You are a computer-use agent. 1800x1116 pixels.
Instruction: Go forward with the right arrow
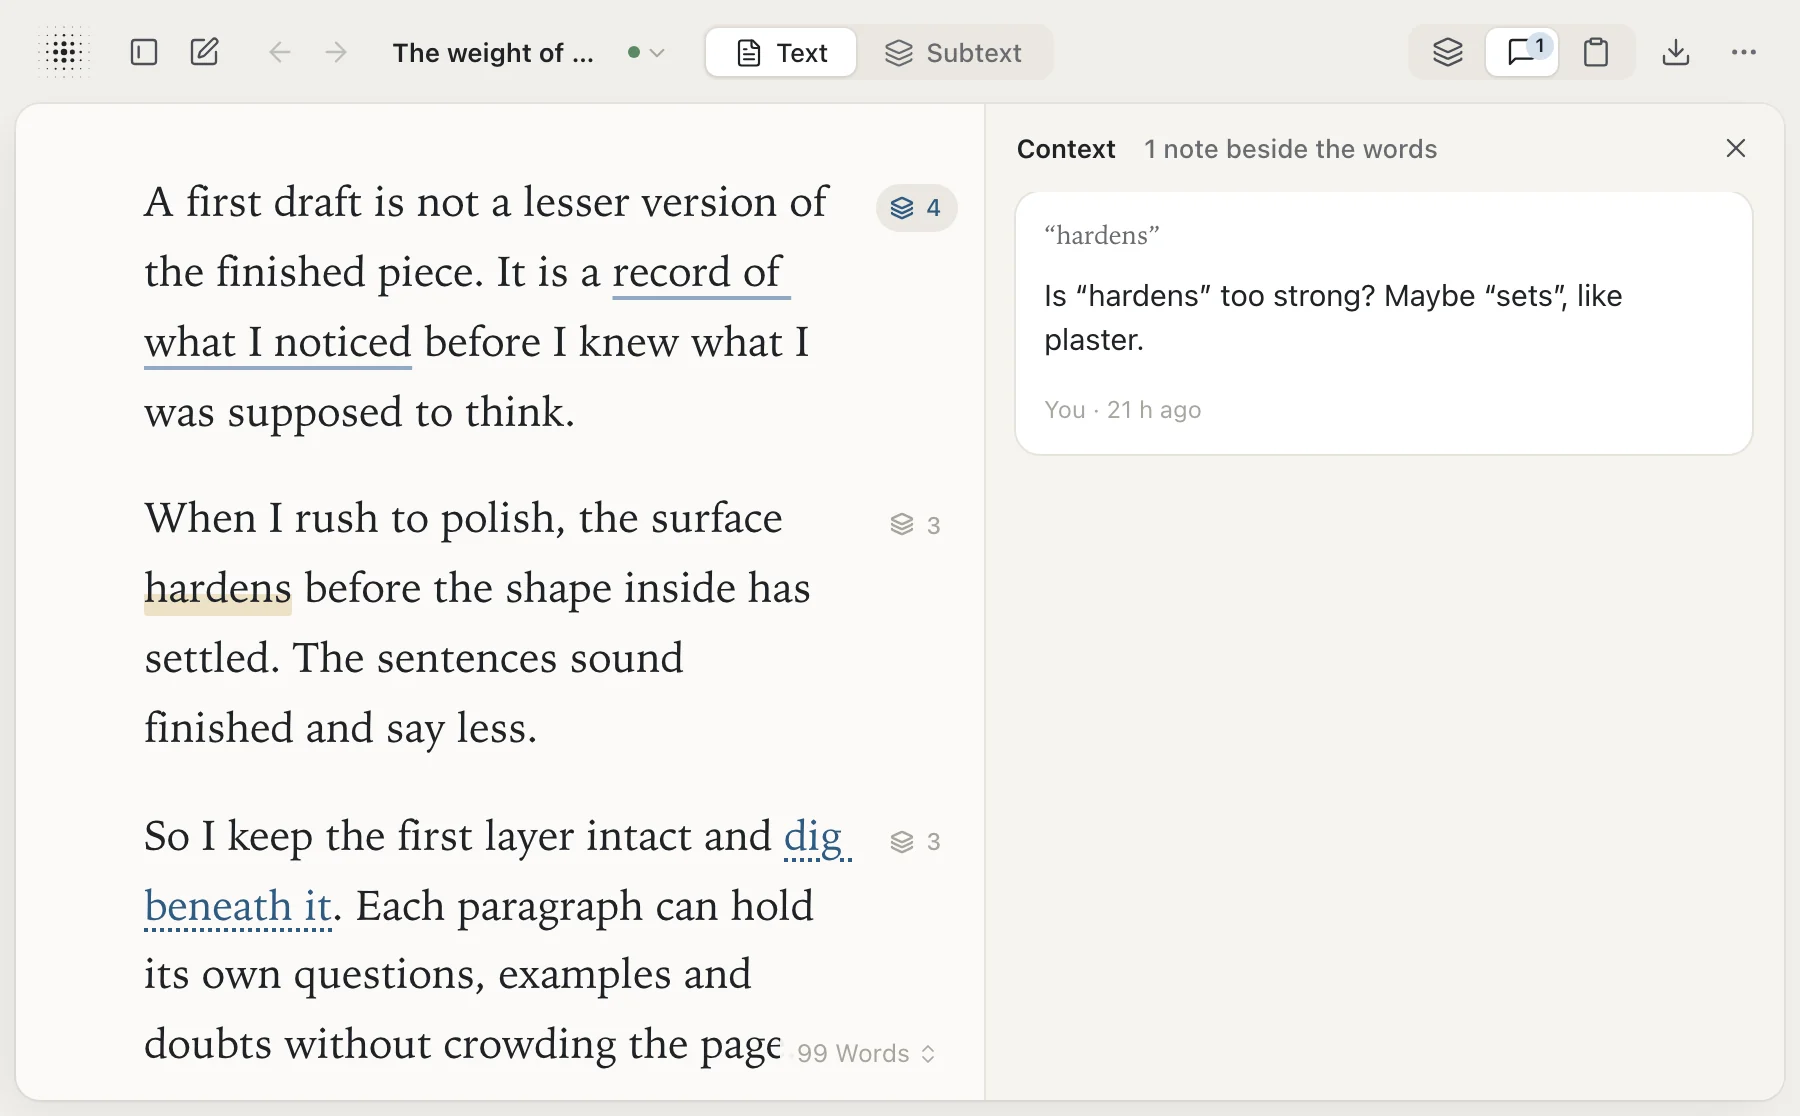(x=336, y=52)
